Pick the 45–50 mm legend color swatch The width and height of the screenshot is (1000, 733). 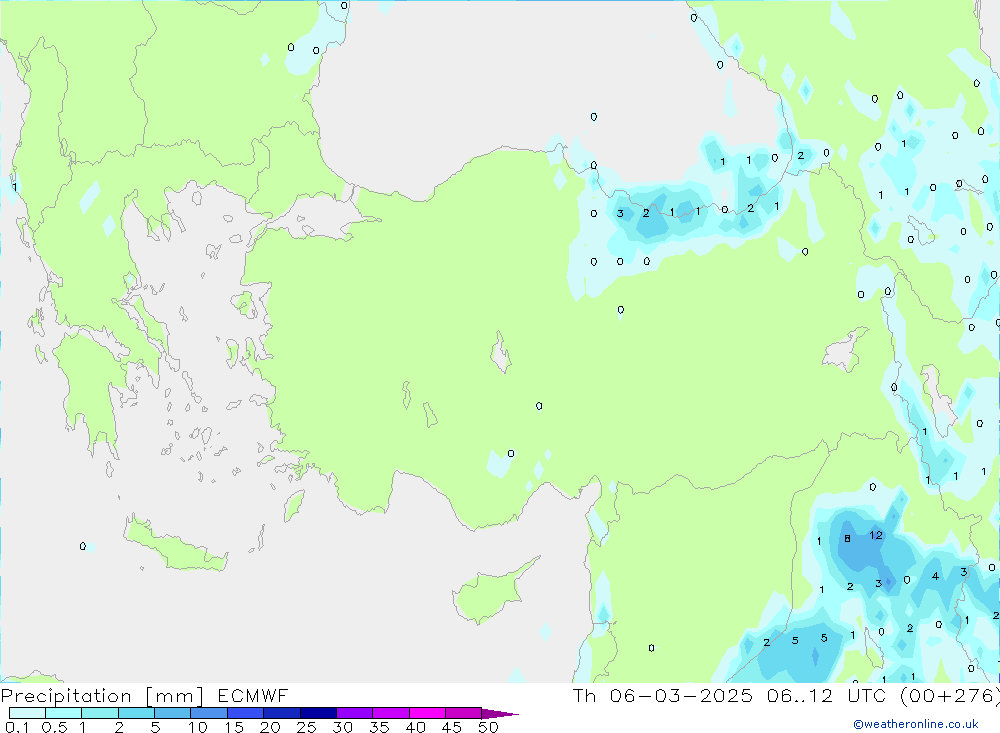click(464, 713)
